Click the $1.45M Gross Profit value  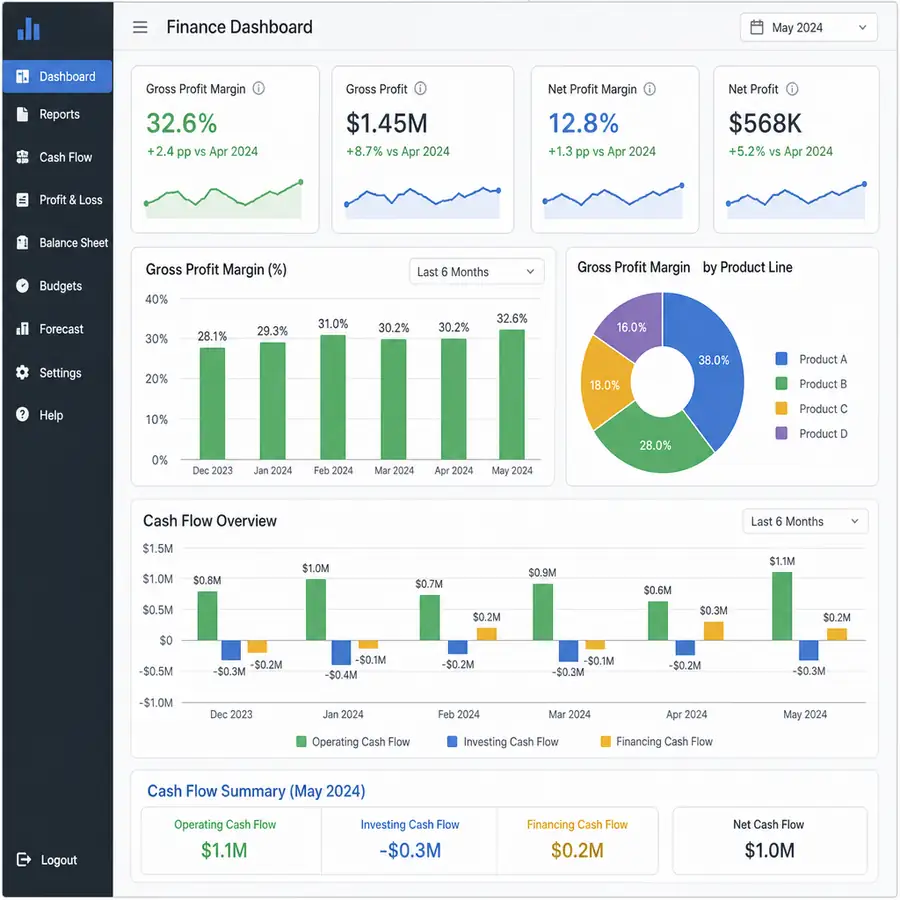pyautogui.click(x=386, y=123)
